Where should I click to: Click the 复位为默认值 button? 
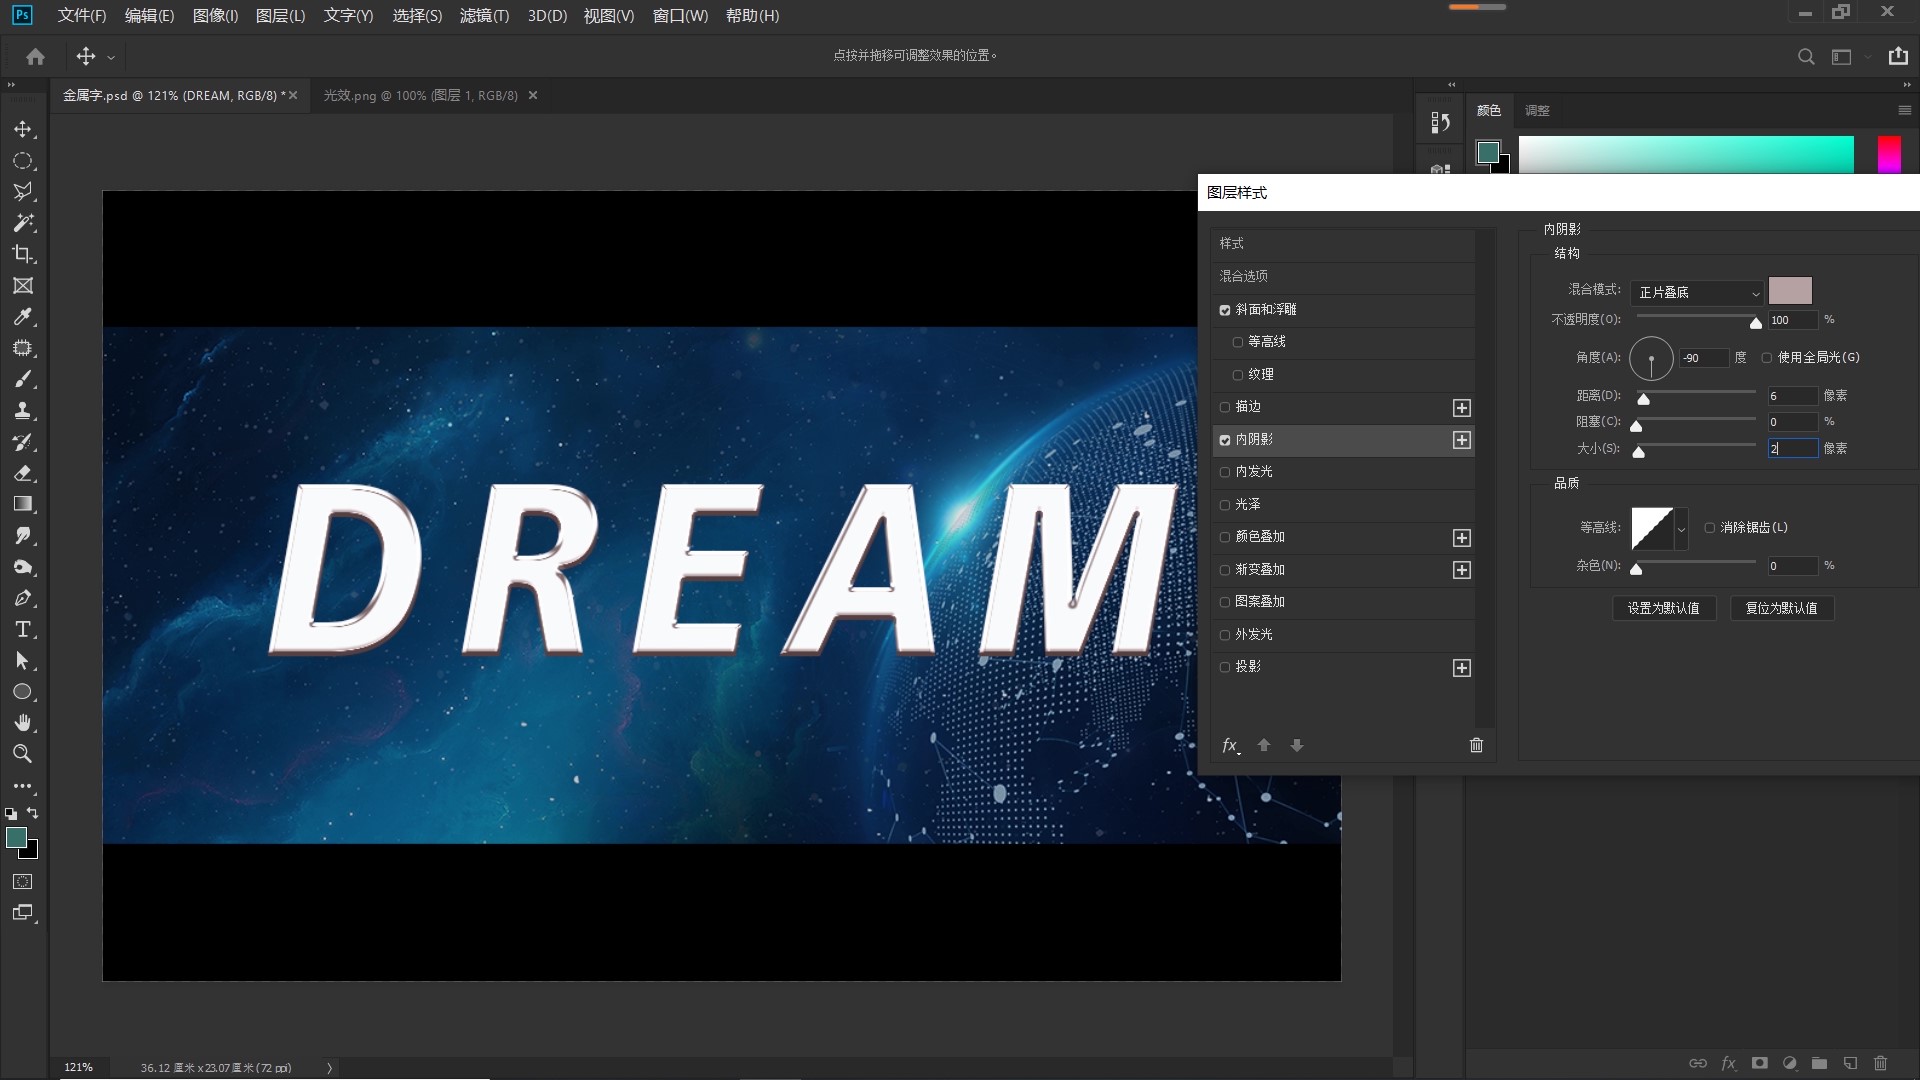tap(1781, 608)
